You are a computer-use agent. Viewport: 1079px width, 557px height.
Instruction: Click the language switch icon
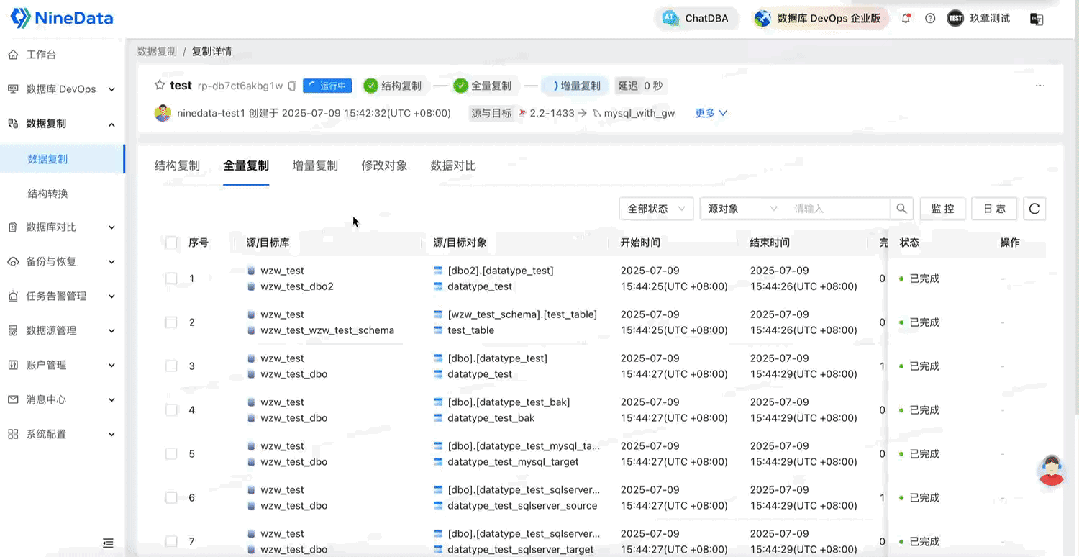click(x=1036, y=19)
